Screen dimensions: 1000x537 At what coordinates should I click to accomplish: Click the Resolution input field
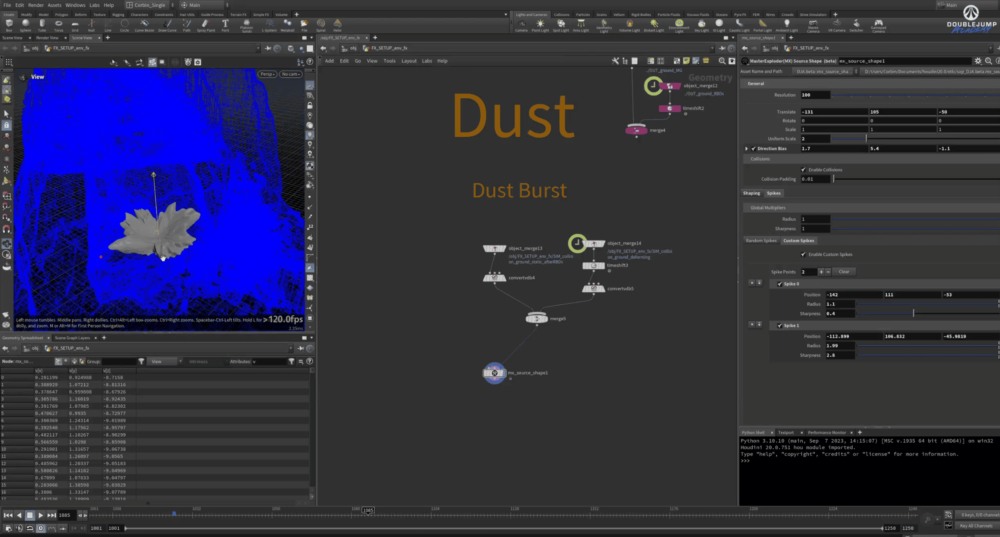(815, 95)
